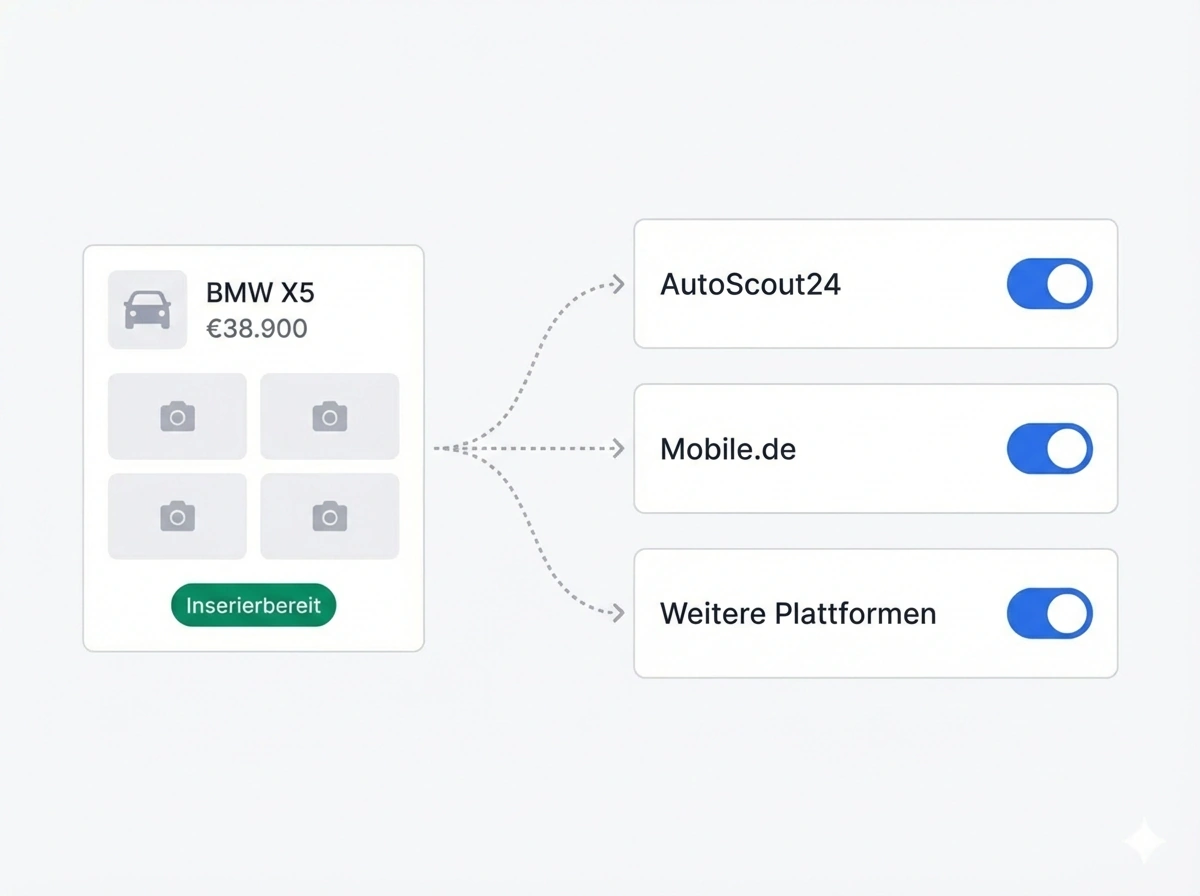Disable the AutoScout24 toggle switch
This screenshot has height=896, width=1200.
(x=1049, y=285)
